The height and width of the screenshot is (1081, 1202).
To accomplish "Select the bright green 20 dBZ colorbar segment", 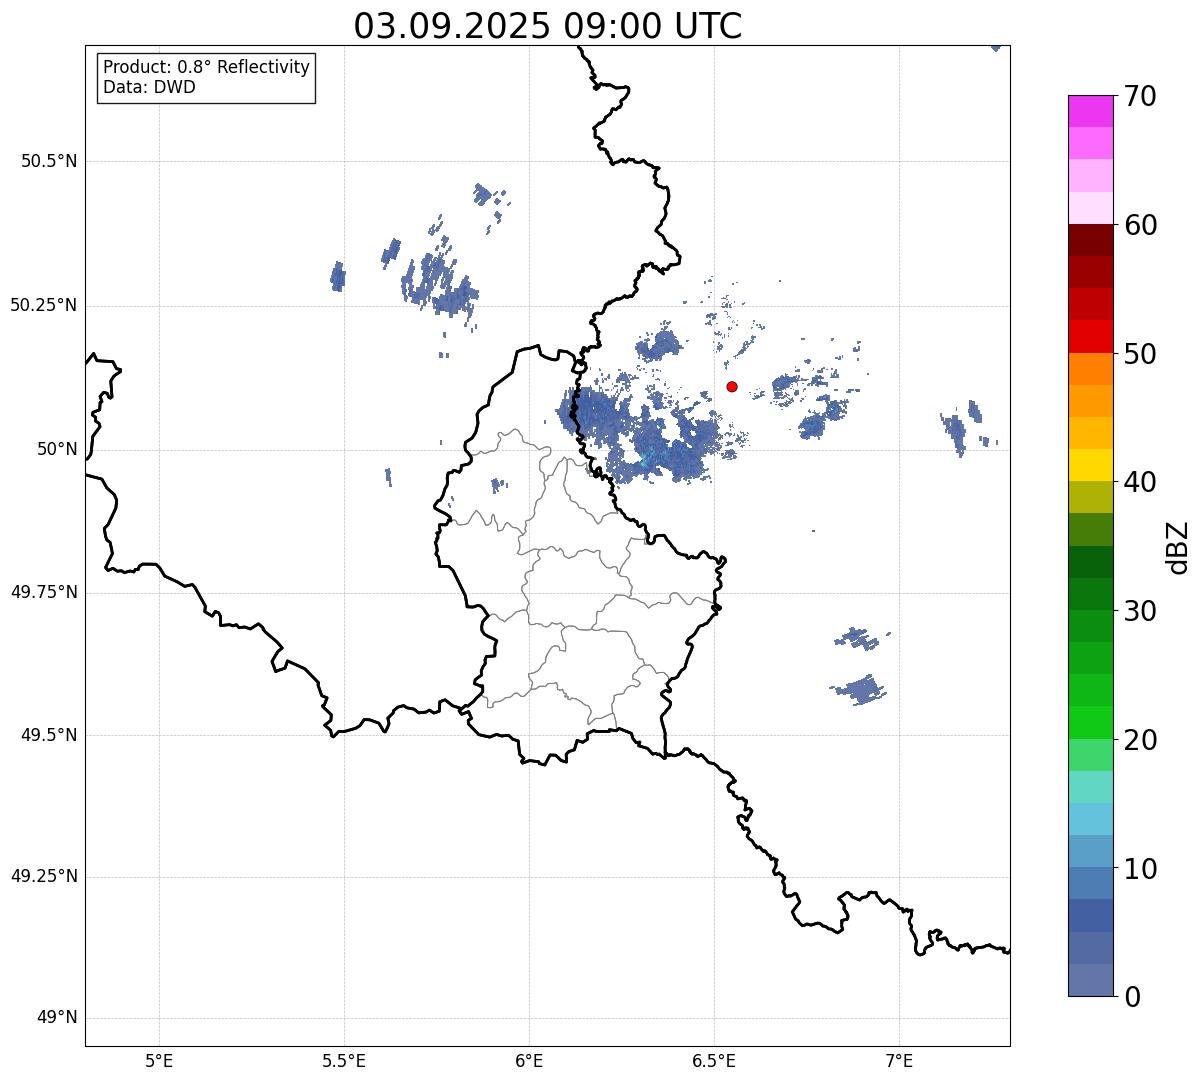I will click(1090, 722).
